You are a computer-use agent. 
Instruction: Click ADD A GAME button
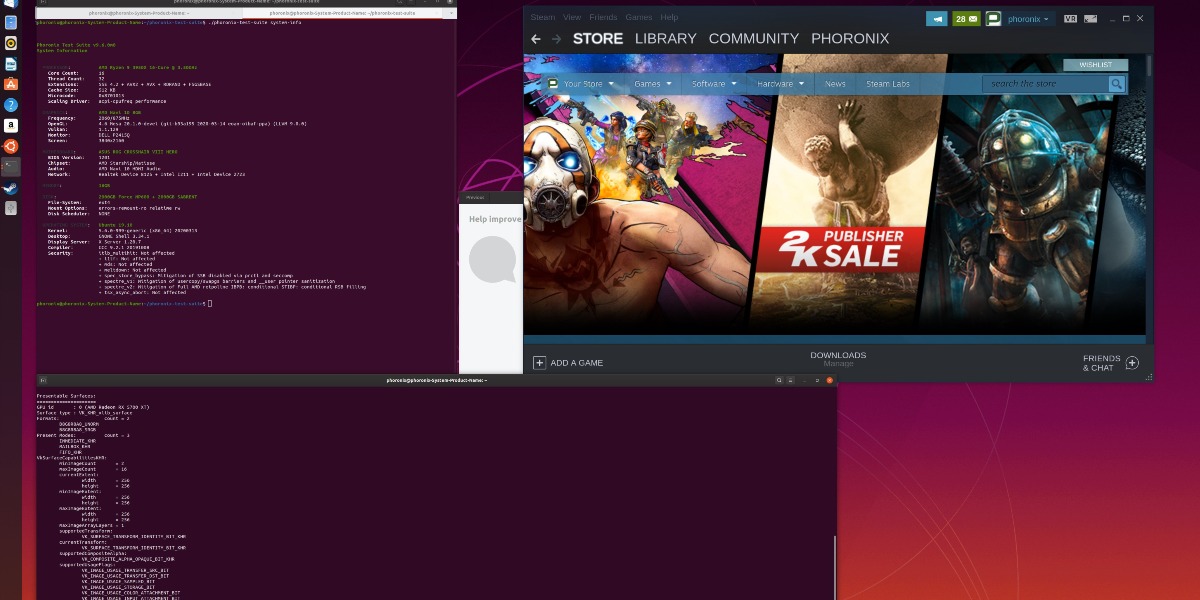click(x=568, y=363)
